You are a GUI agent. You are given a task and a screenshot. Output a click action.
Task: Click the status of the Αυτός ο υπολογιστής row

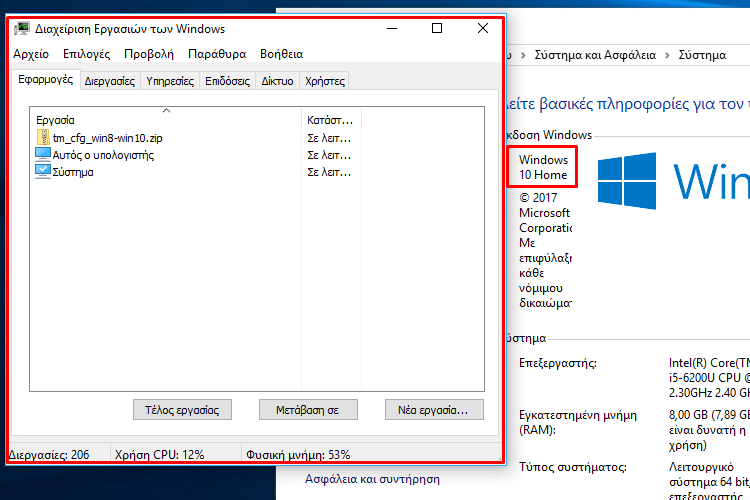pyautogui.click(x=329, y=155)
